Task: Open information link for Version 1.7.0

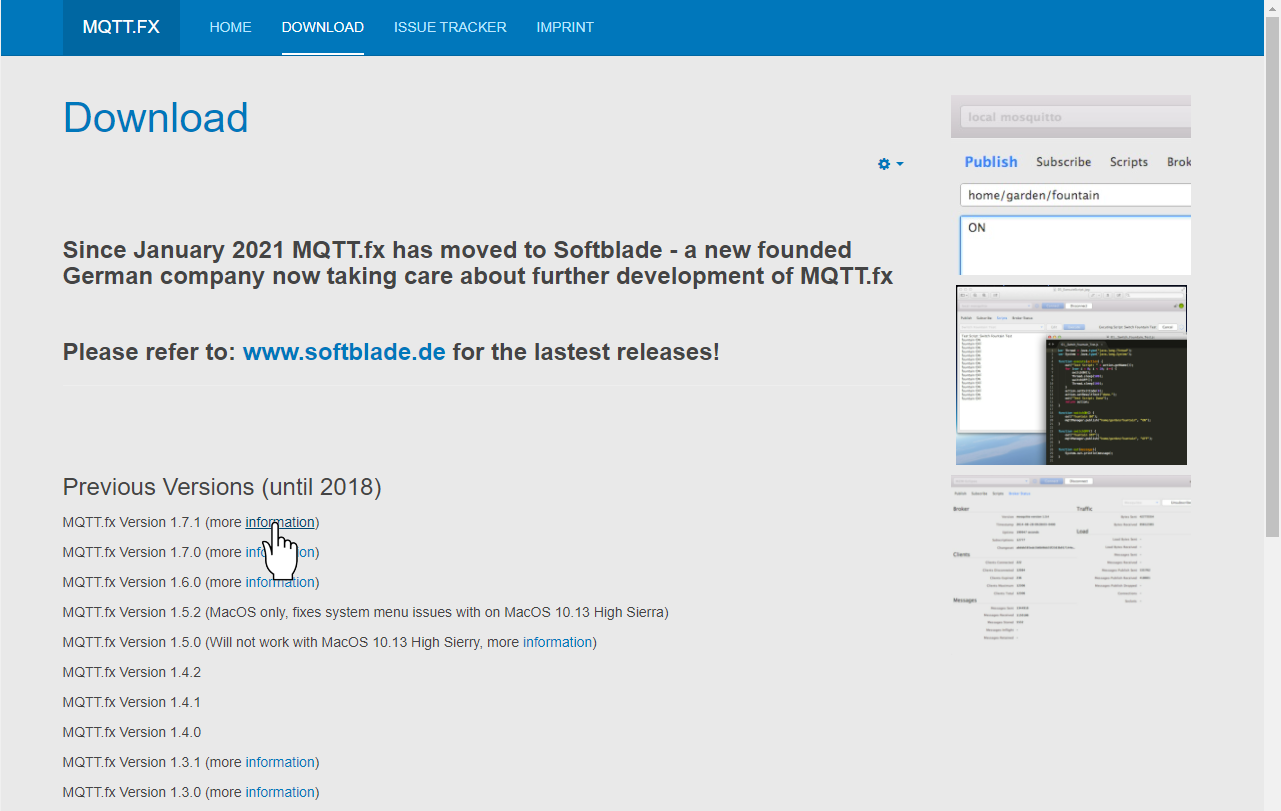Action: 280,552
